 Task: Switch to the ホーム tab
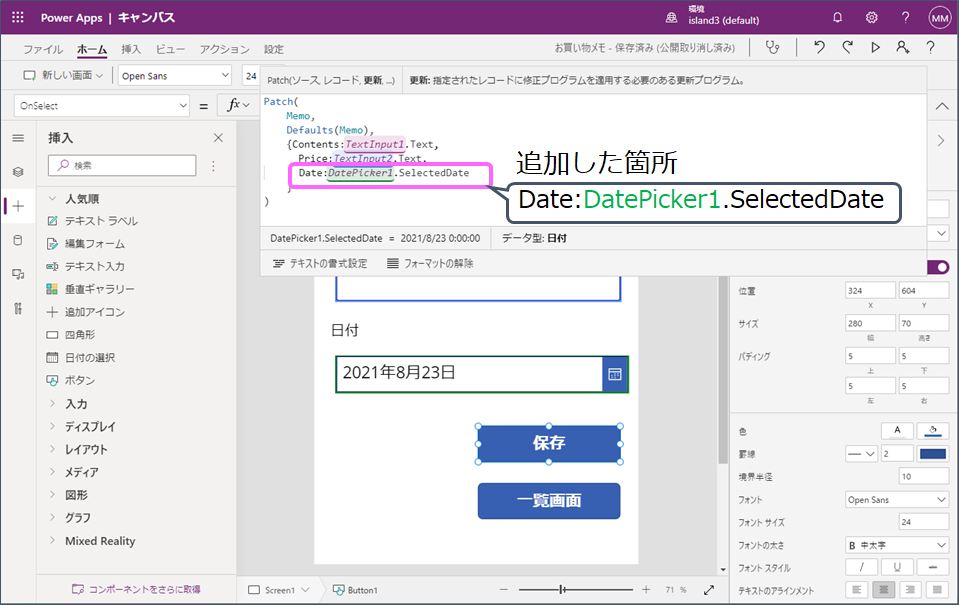pyautogui.click(x=92, y=49)
